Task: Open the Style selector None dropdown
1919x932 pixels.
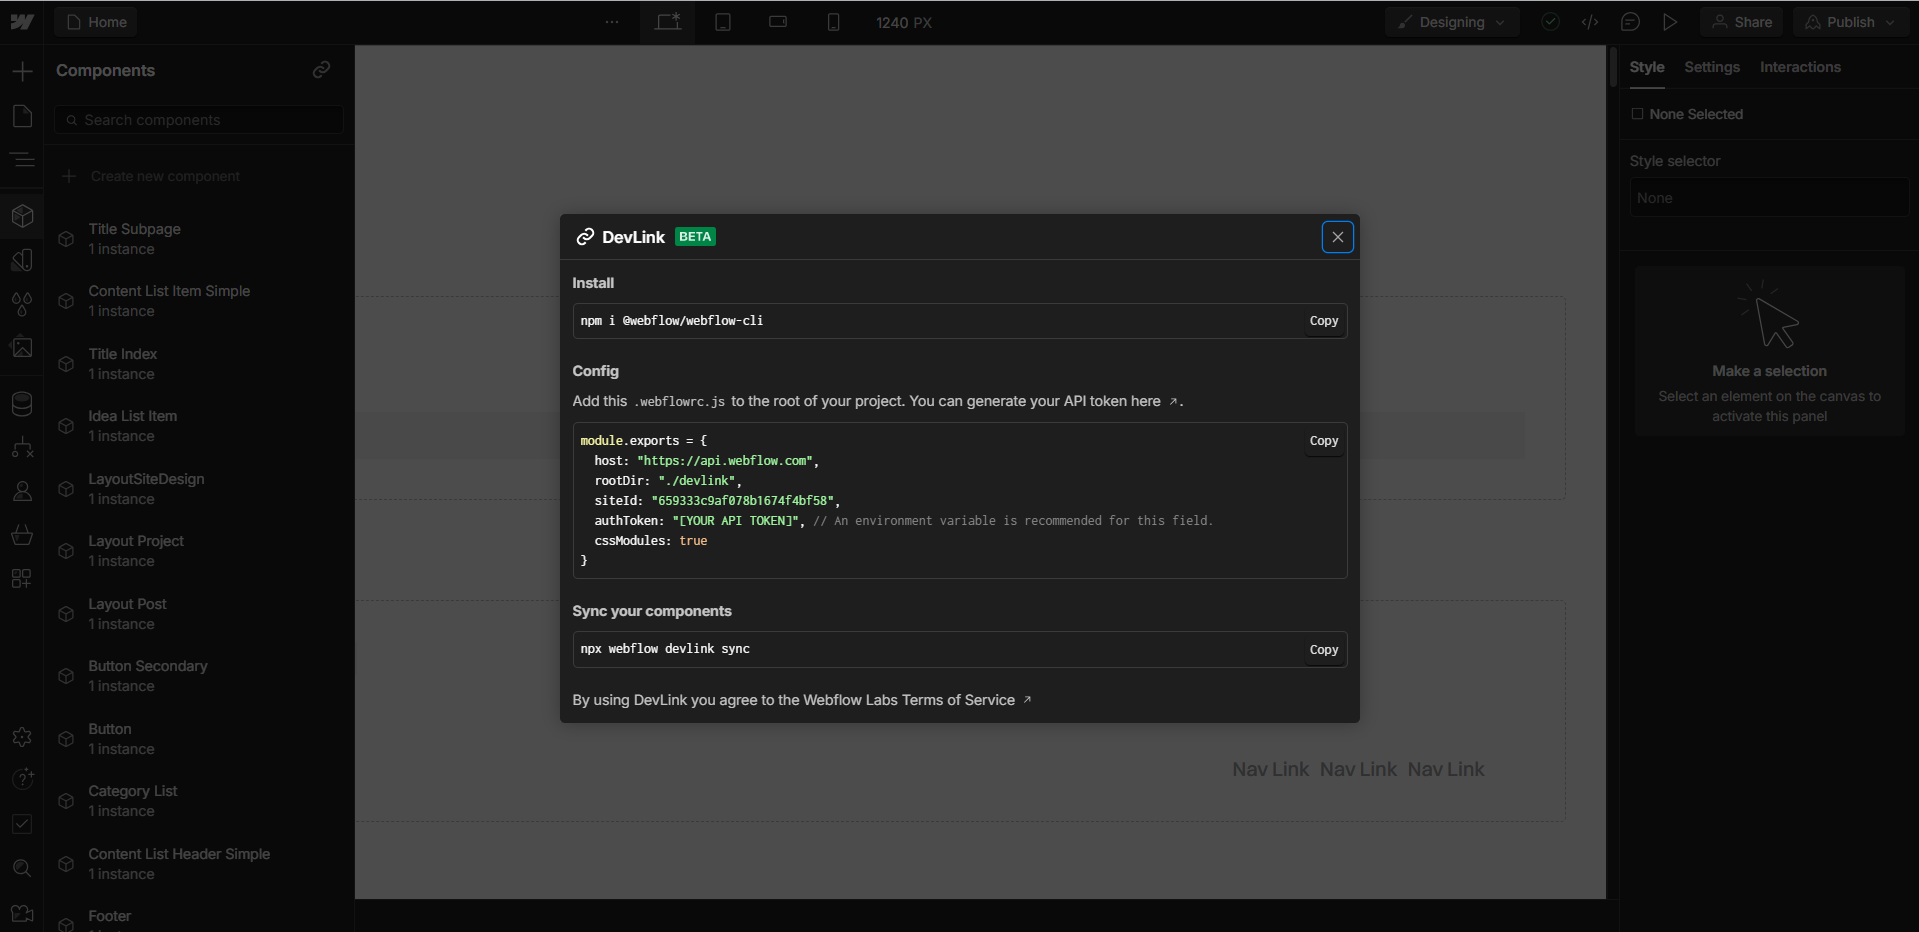Action: click(1768, 197)
